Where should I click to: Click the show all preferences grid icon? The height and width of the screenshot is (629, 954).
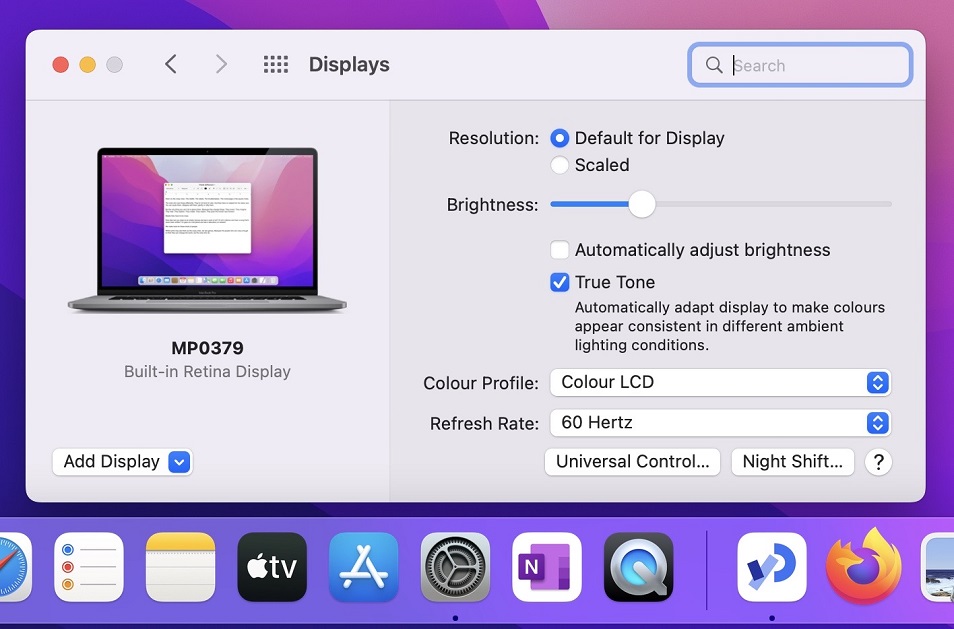point(275,65)
